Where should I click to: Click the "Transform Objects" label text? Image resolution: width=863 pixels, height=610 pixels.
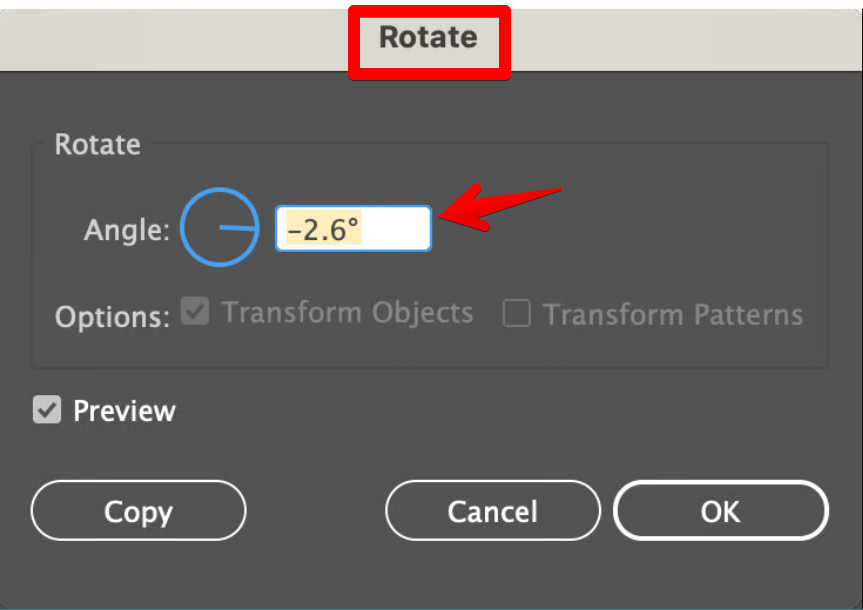[347, 313]
